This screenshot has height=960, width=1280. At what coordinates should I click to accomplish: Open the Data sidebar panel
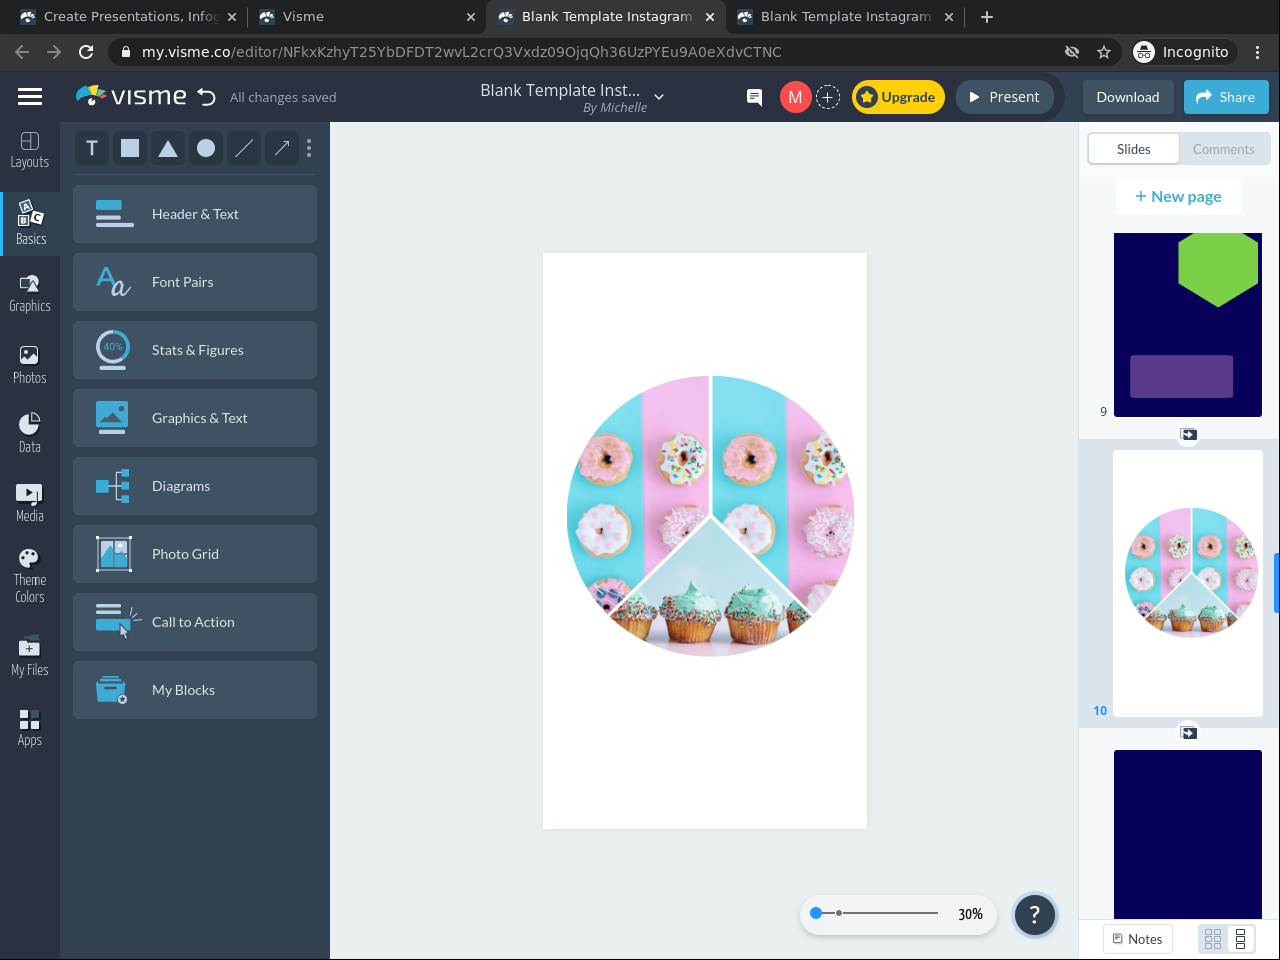30,433
